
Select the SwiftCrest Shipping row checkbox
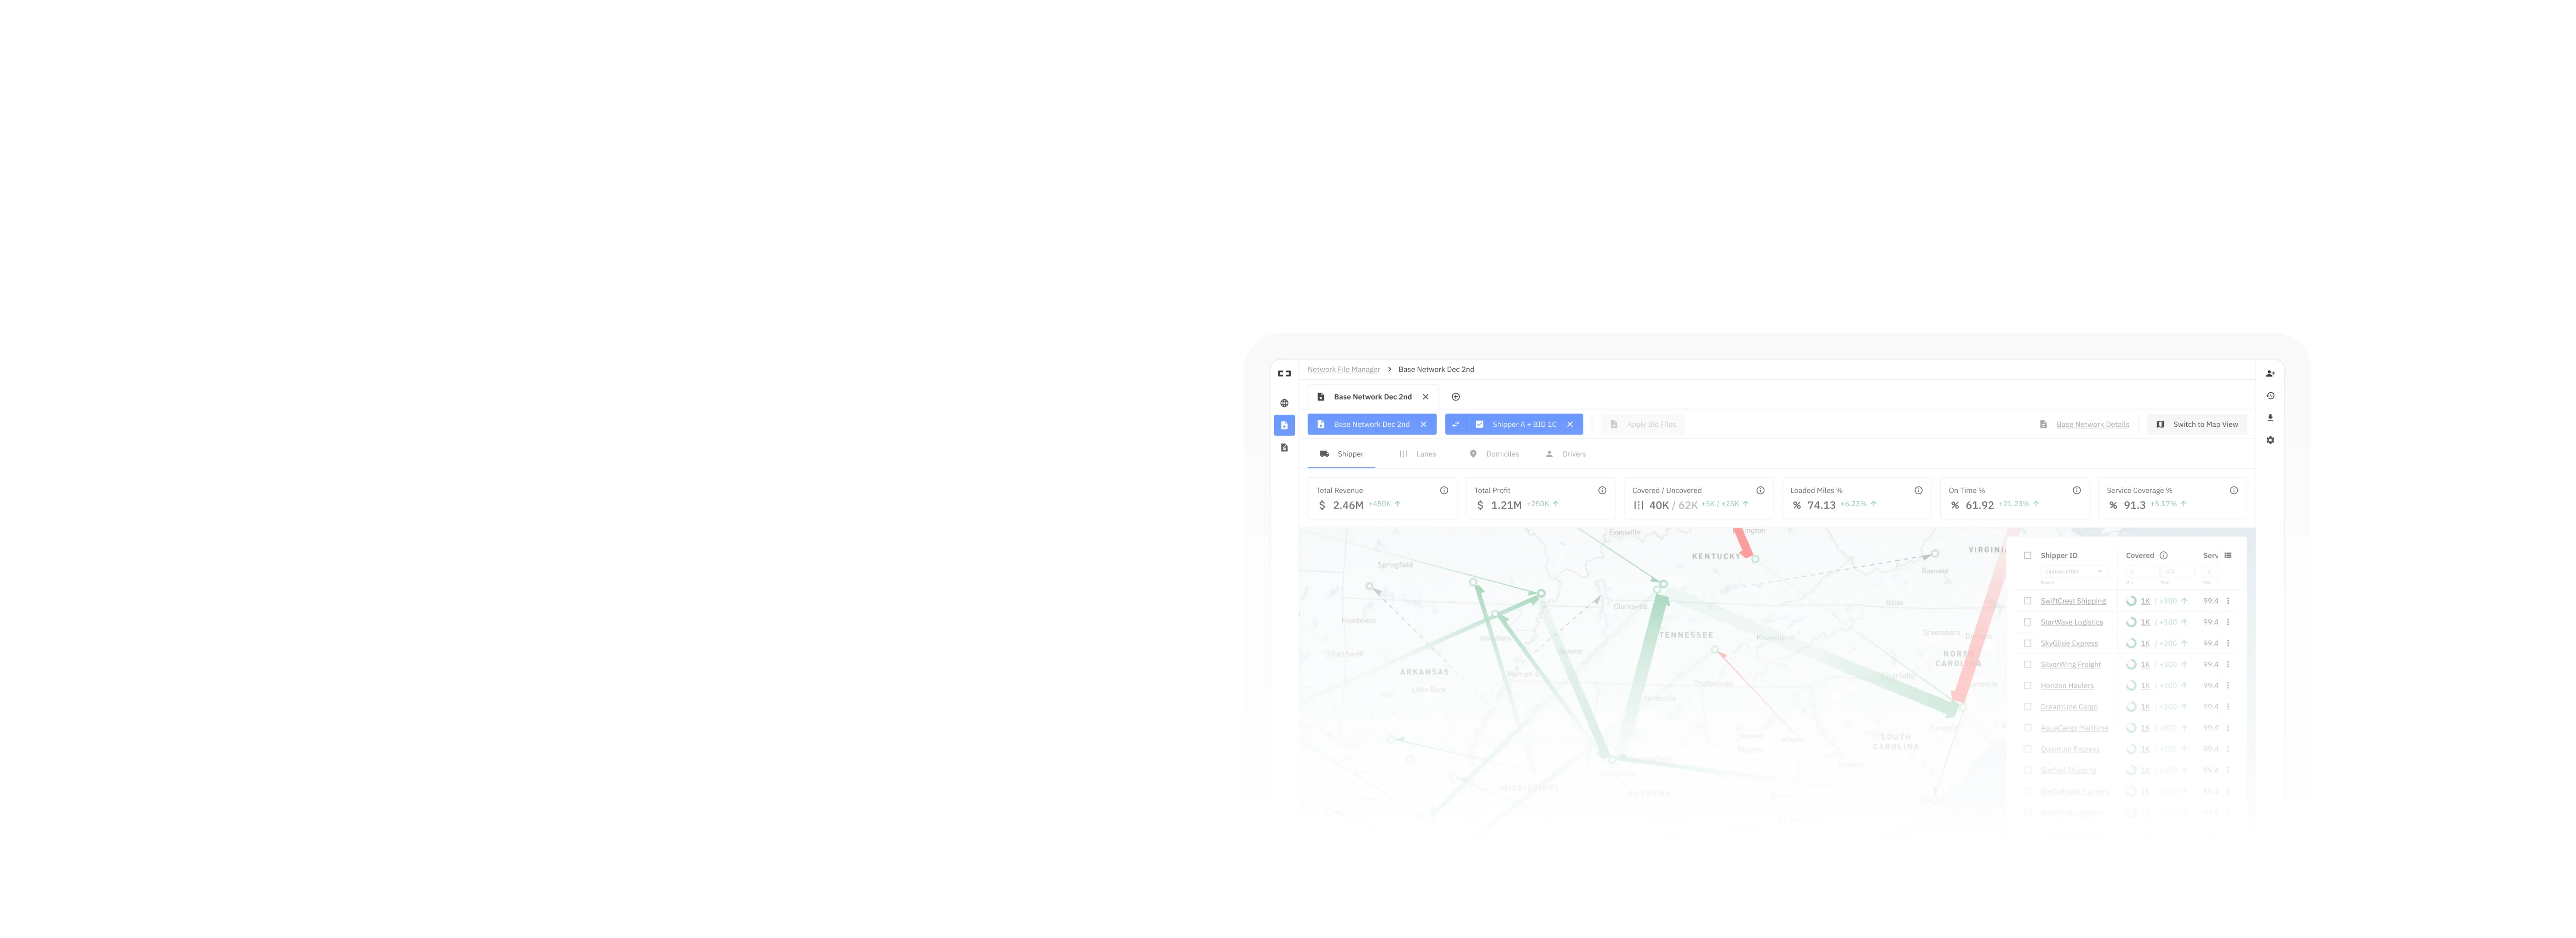click(2027, 601)
